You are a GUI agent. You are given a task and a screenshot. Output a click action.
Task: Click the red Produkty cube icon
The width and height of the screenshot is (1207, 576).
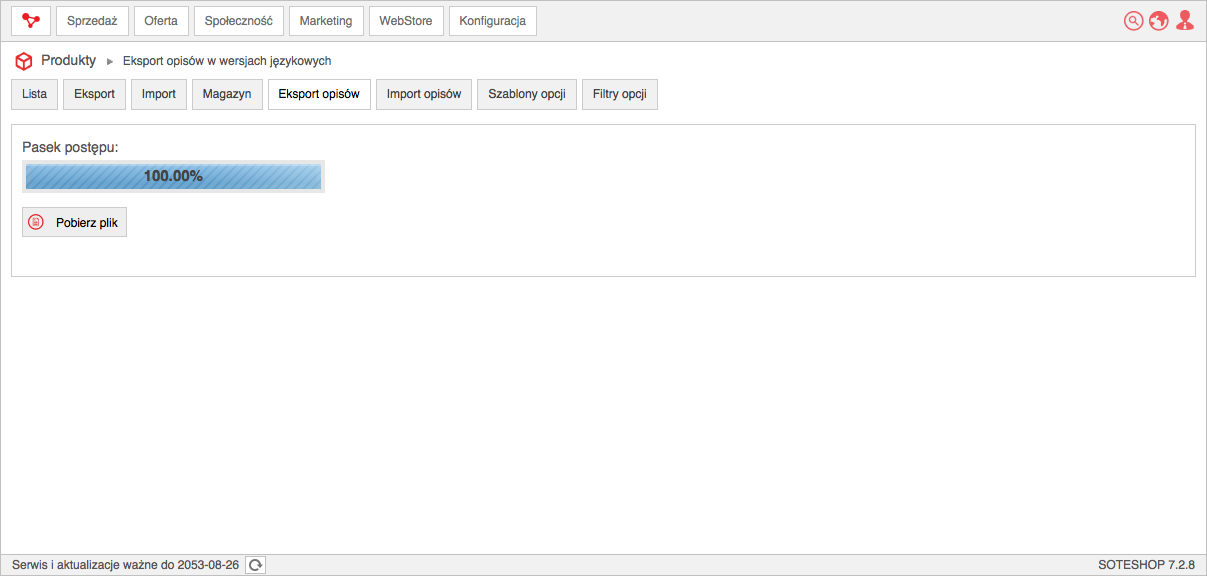(24, 61)
